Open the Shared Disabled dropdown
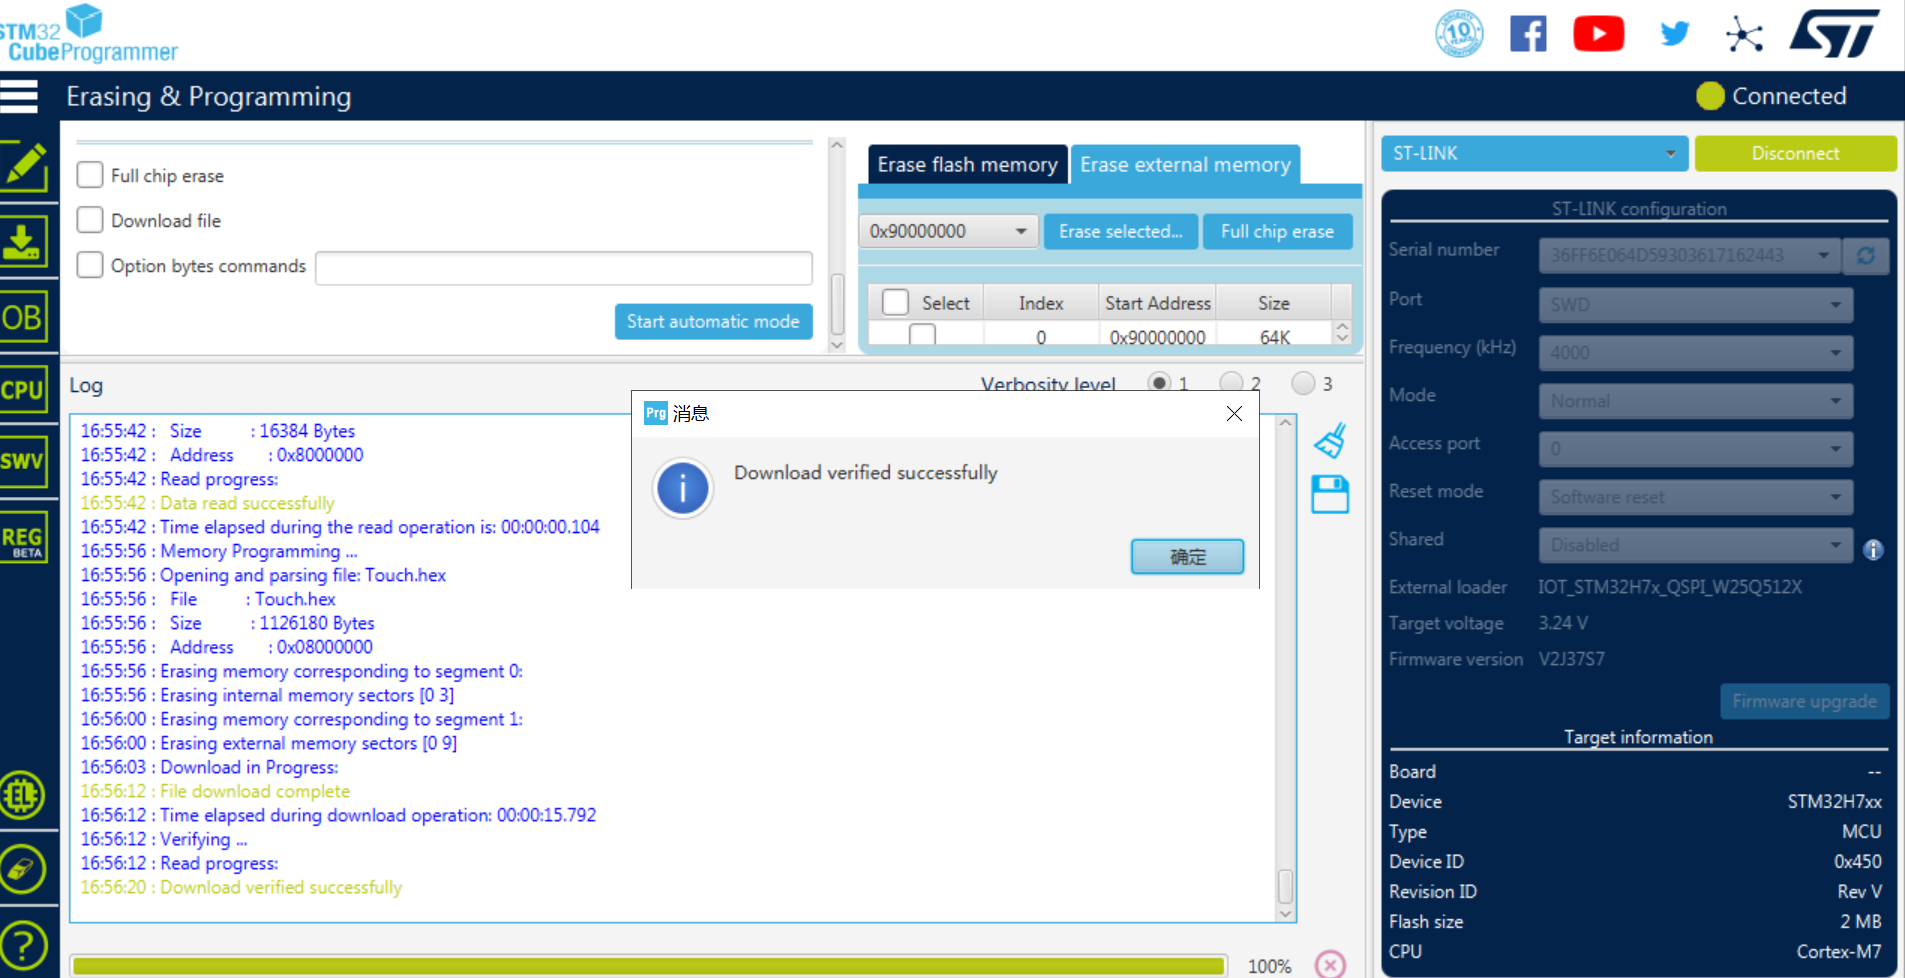Viewport: 1905px width, 978px height. [x=1695, y=544]
